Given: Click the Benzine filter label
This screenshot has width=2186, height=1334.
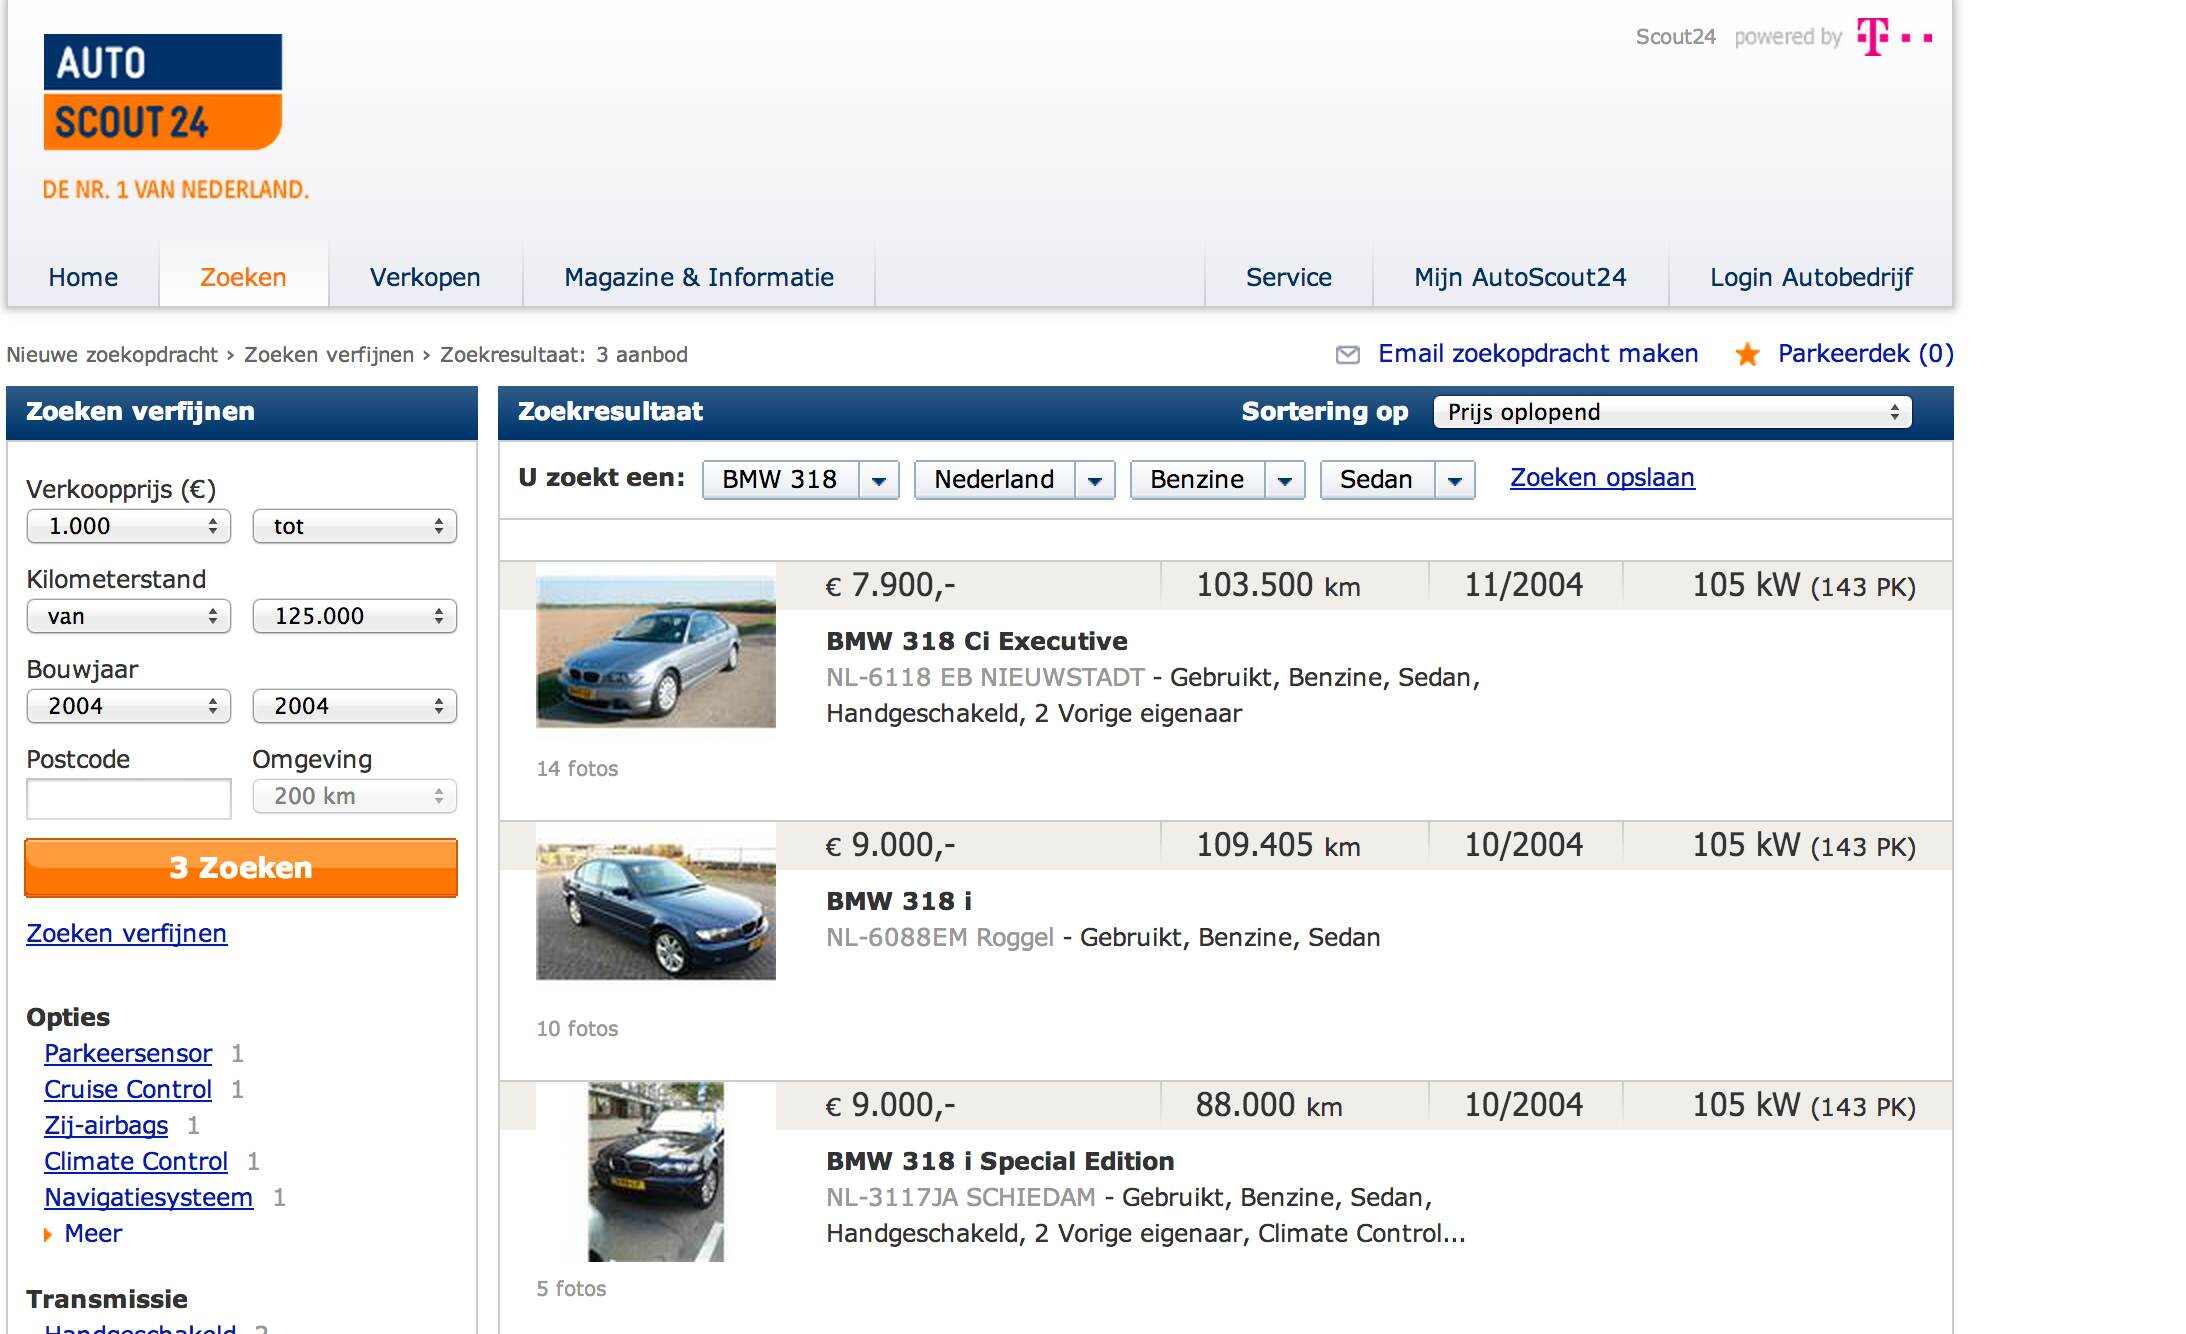Looking at the screenshot, I should pos(1197,480).
